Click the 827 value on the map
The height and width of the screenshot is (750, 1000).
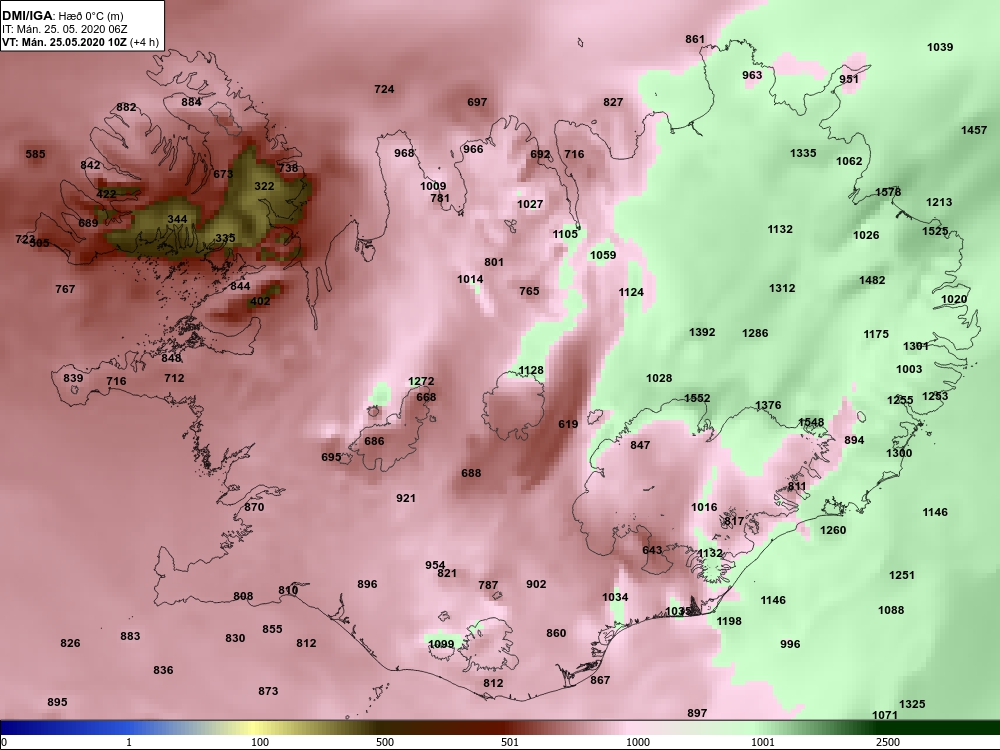[613, 102]
